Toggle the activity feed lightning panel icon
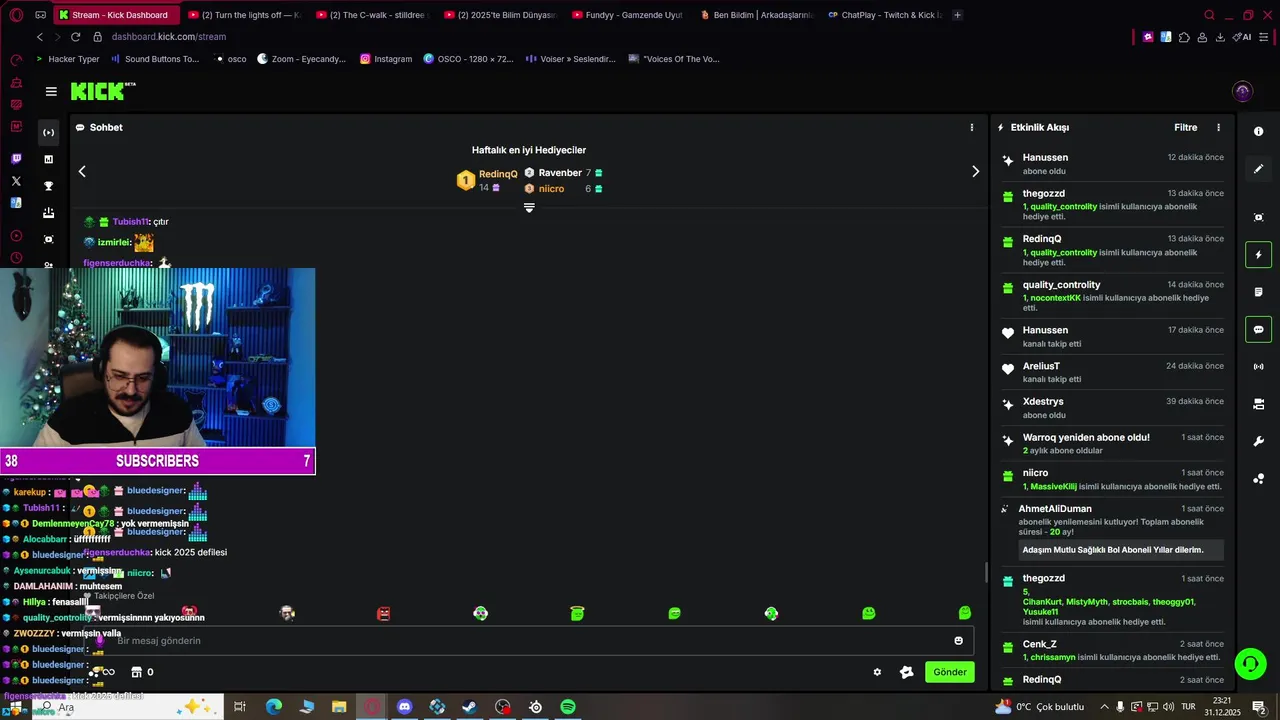 coord(1258,255)
